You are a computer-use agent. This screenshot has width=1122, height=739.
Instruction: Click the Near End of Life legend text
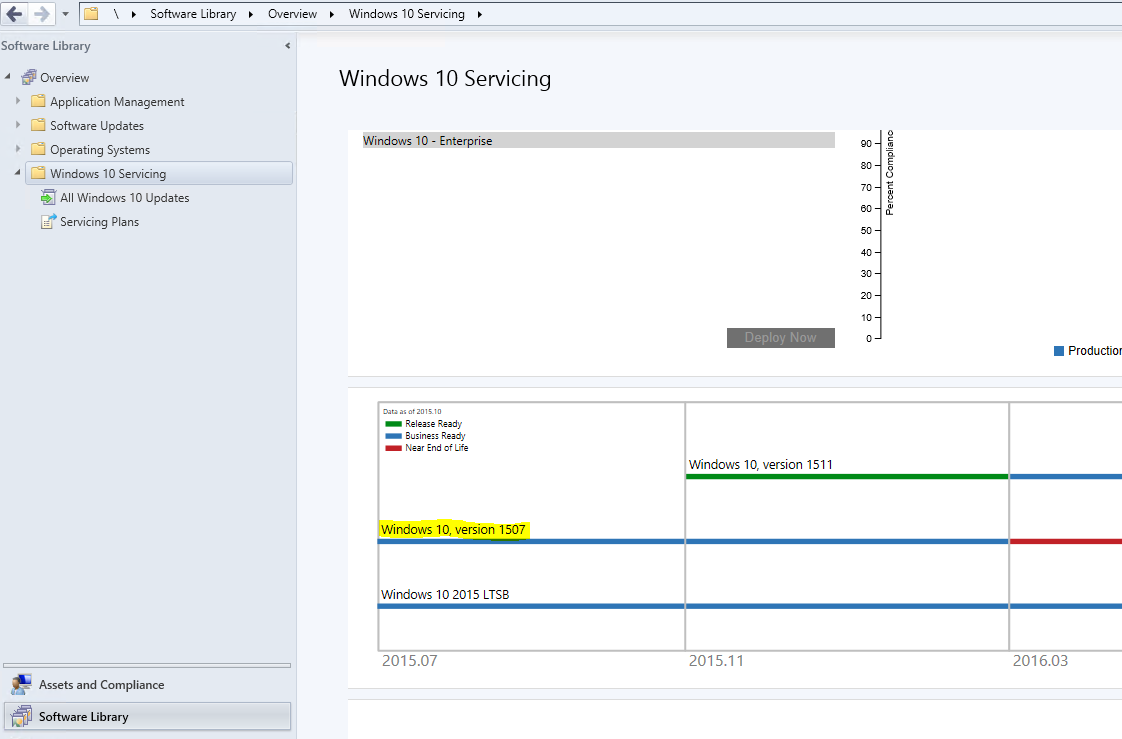click(436, 448)
